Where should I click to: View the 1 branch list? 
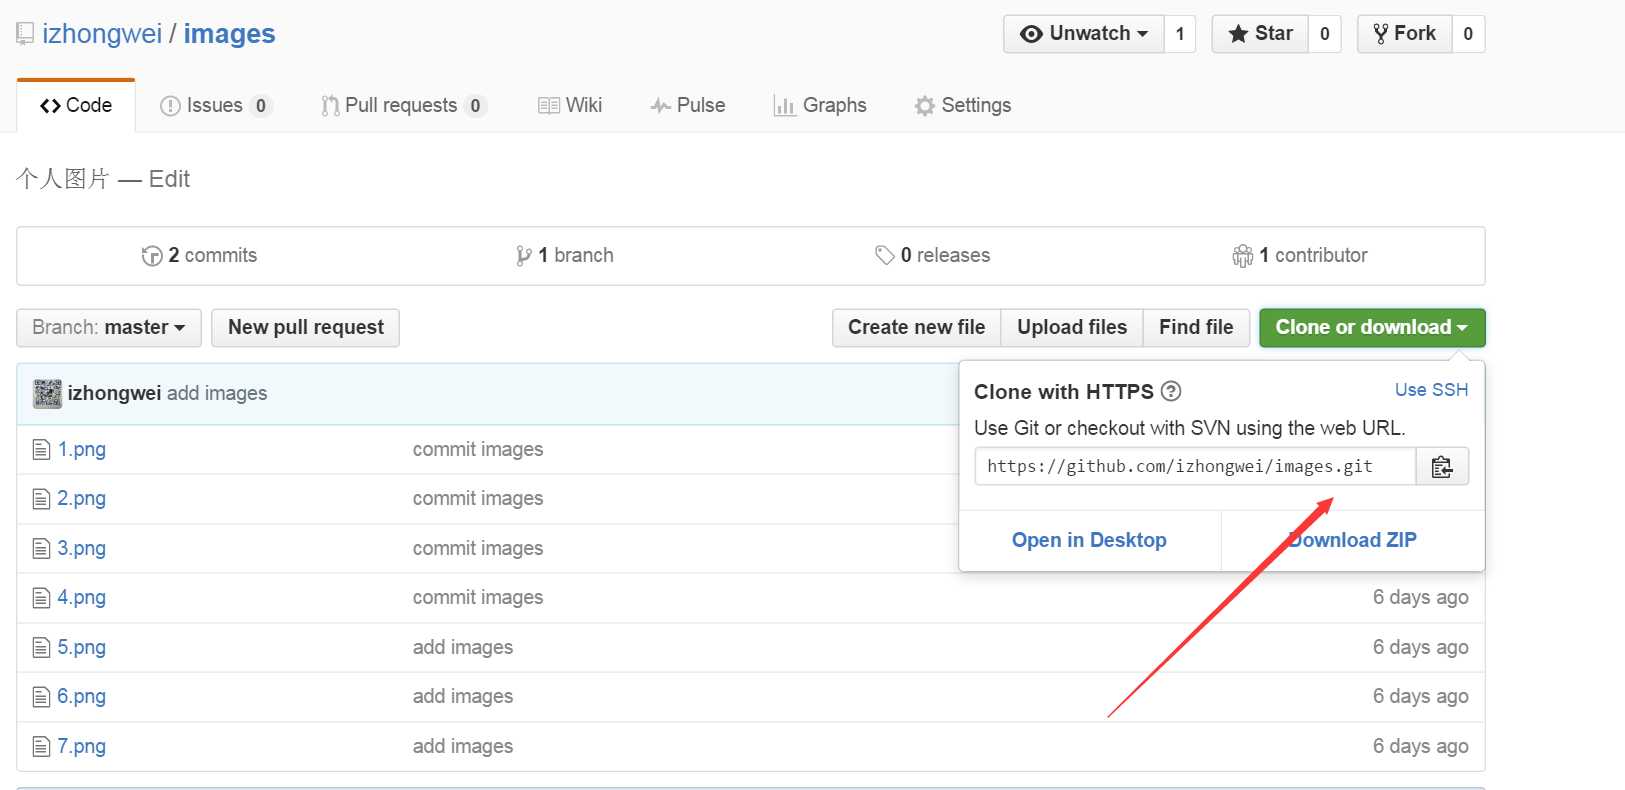564,256
